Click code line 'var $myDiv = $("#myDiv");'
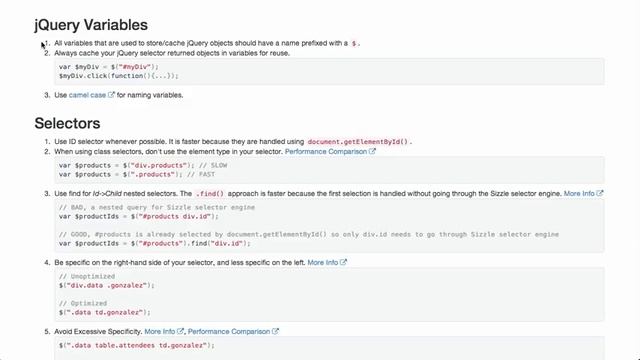 109,67
